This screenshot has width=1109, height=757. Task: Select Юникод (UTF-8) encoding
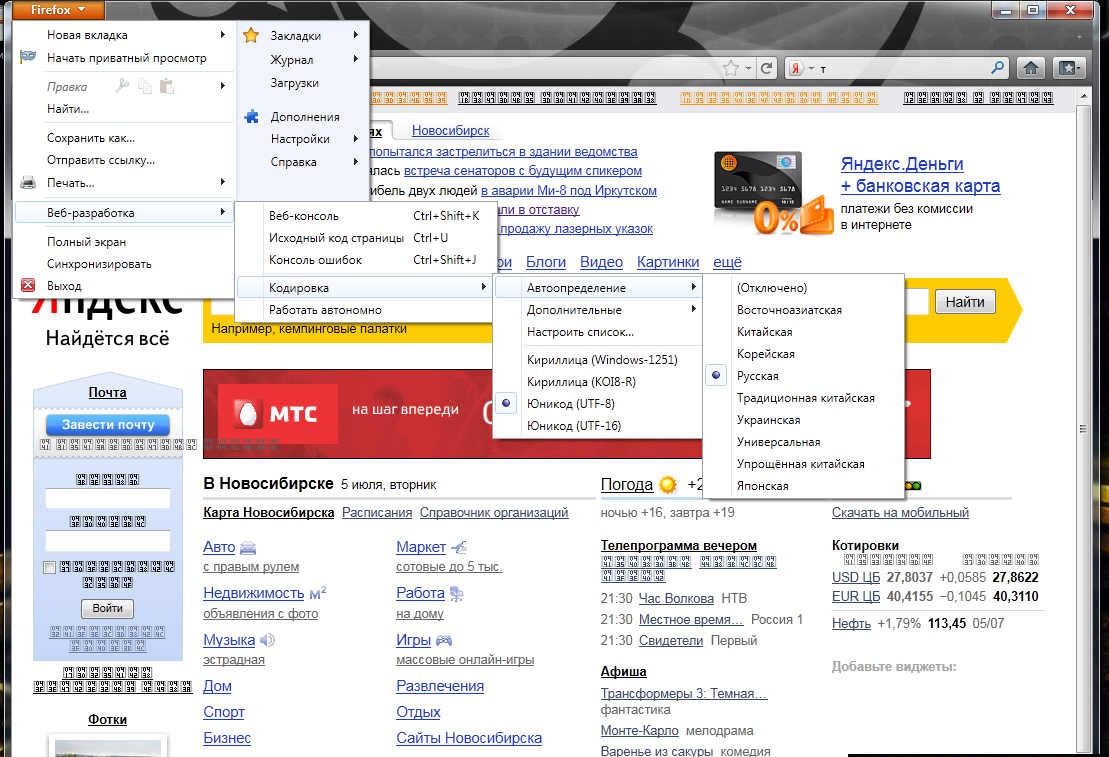pyautogui.click(x=570, y=404)
